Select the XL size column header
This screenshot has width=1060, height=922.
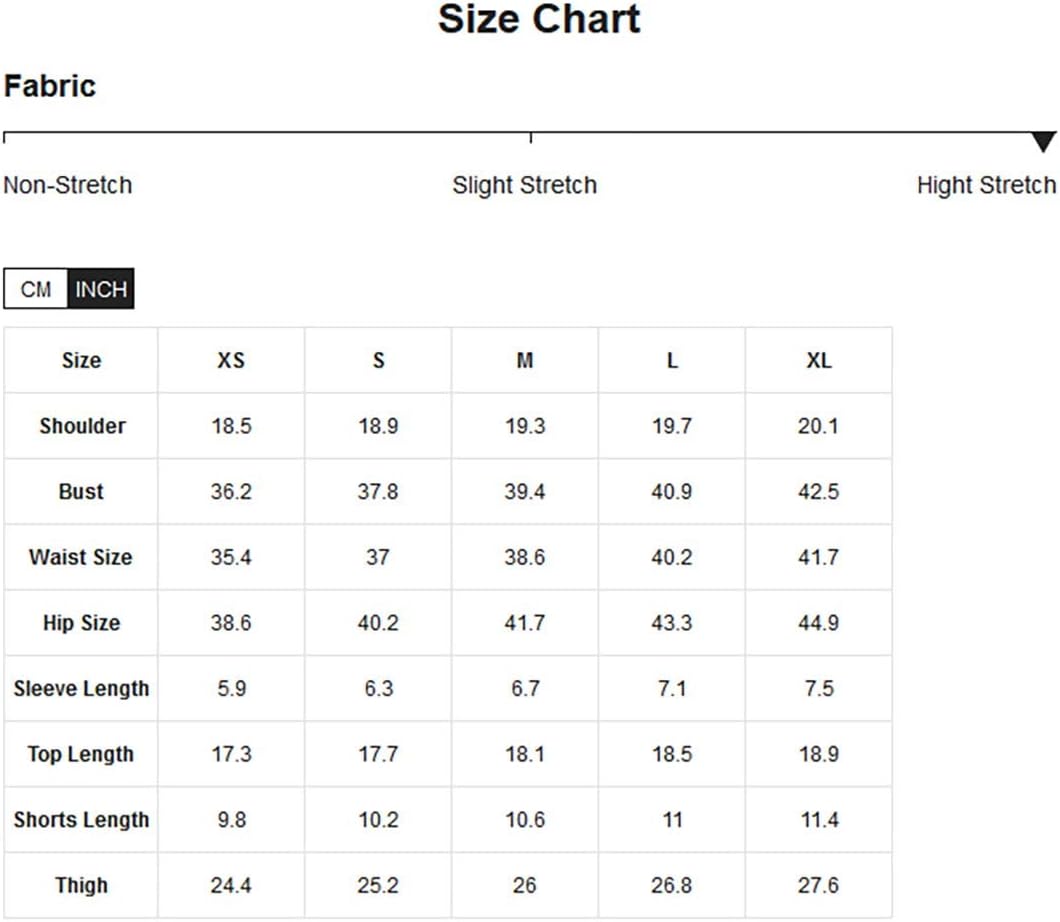point(819,360)
